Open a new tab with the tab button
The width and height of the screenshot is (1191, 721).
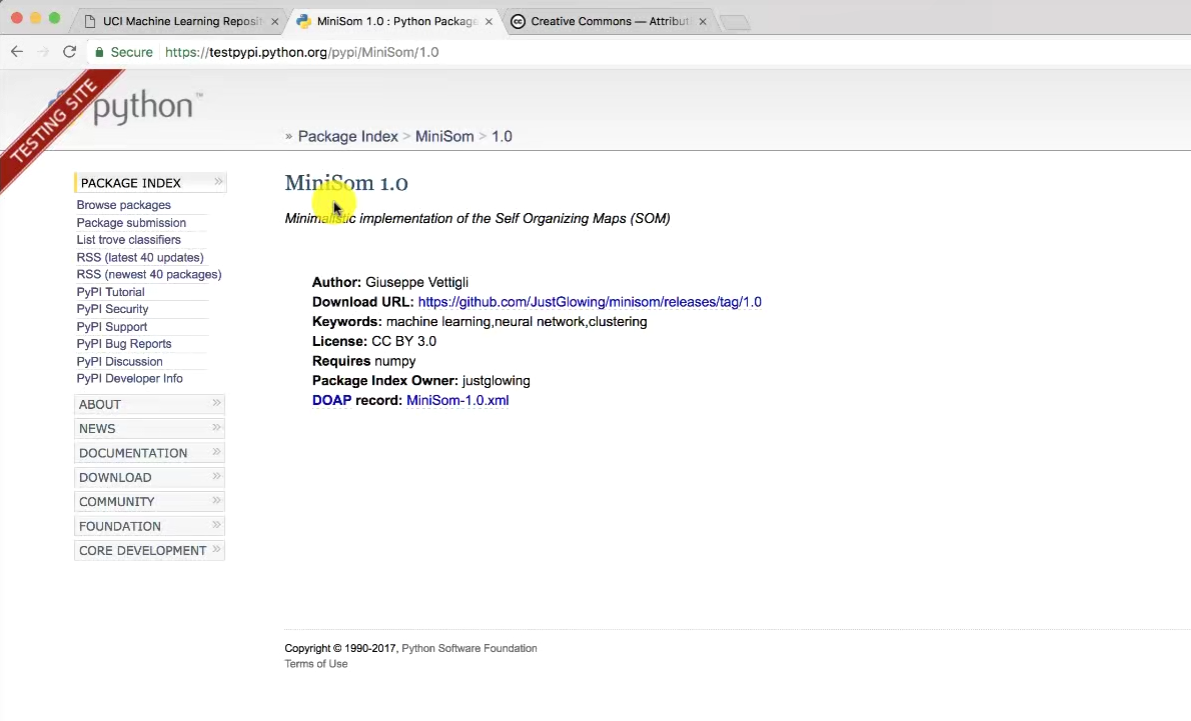735,22
